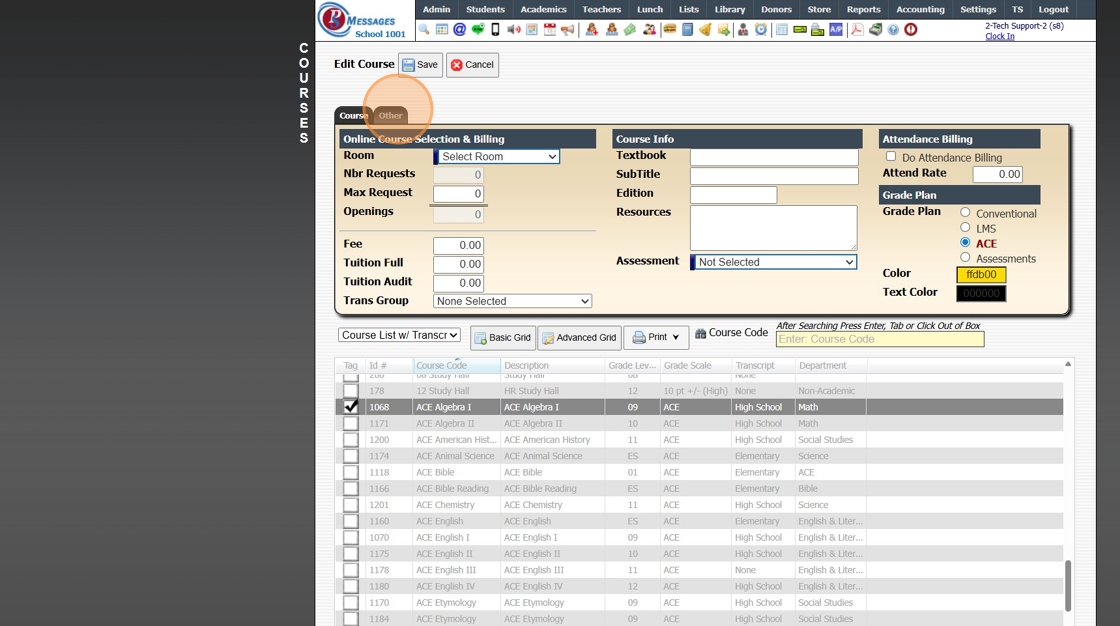The image size is (1120, 626).
Task: Click the Advanced Grid button
Action: point(579,337)
